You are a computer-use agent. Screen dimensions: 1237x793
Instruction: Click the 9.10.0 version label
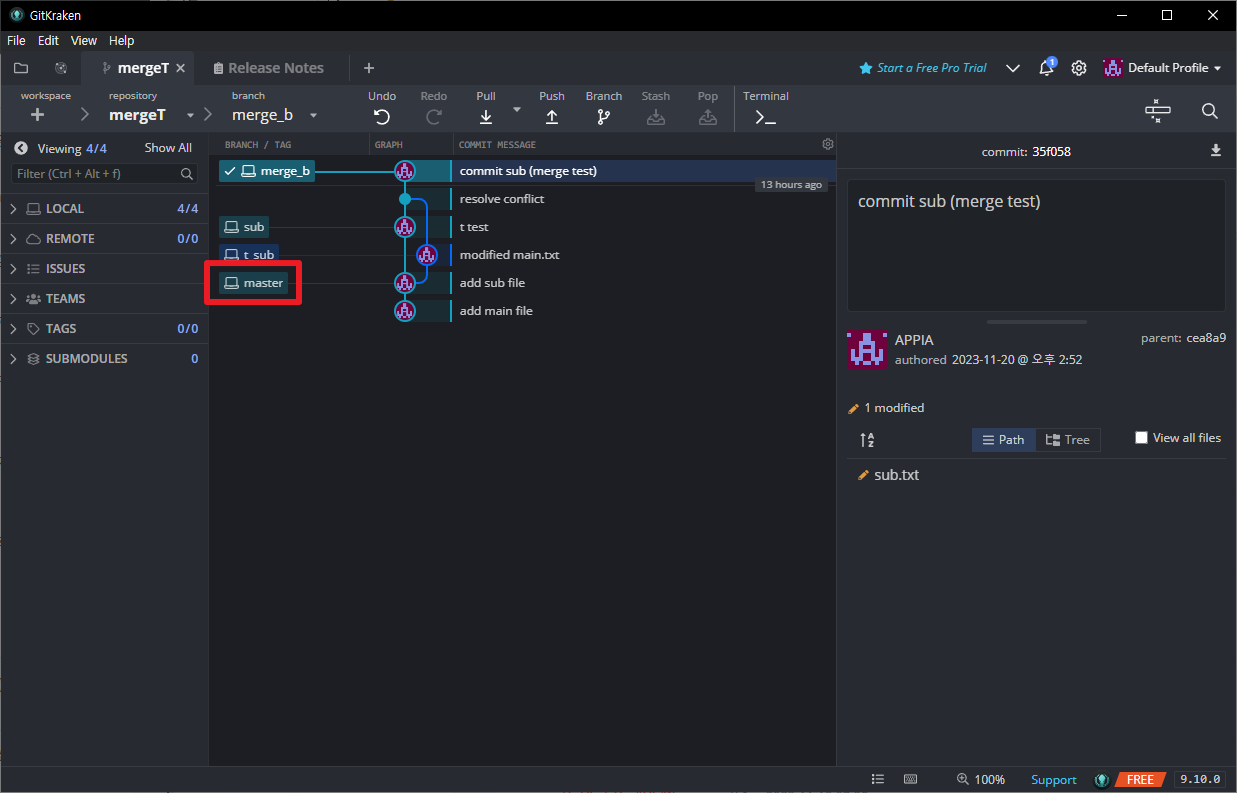point(1200,779)
